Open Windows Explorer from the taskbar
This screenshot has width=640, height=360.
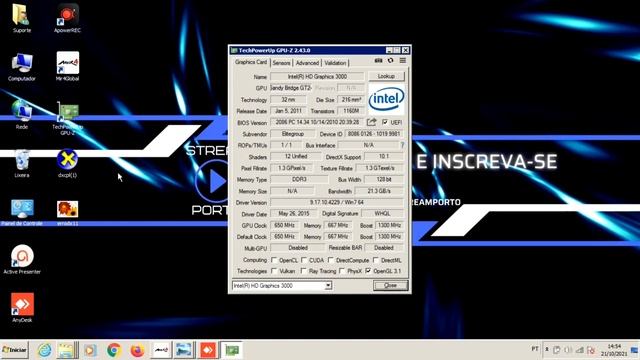[66, 350]
